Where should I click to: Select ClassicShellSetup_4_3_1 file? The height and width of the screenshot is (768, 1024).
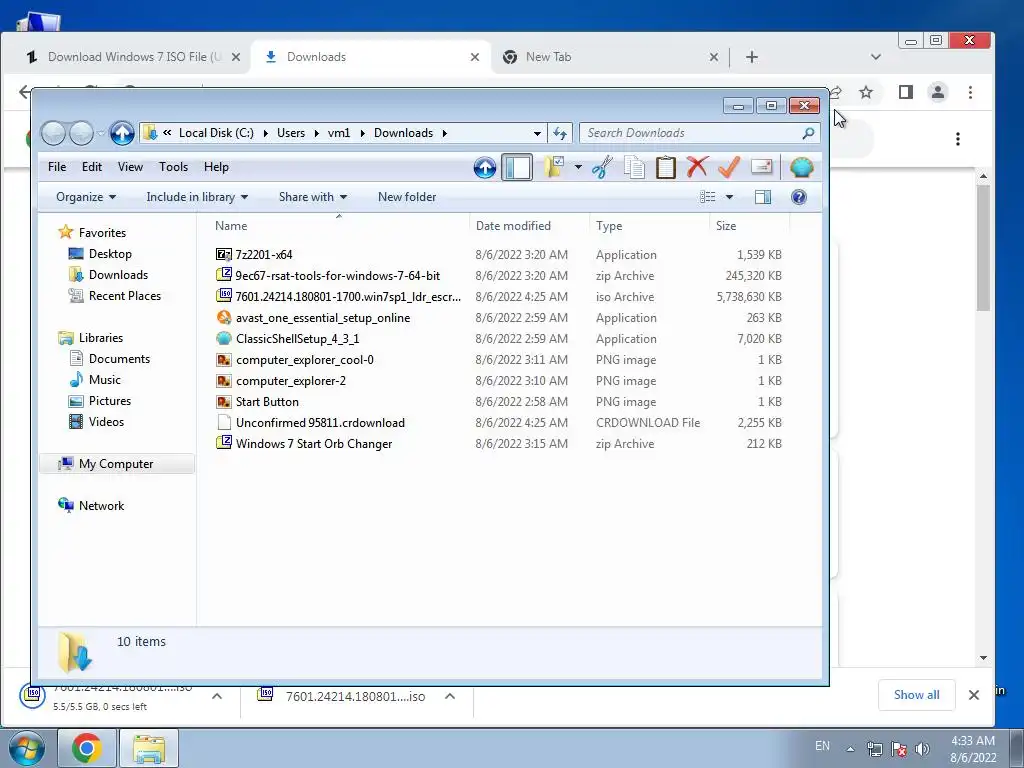(x=297, y=339)
